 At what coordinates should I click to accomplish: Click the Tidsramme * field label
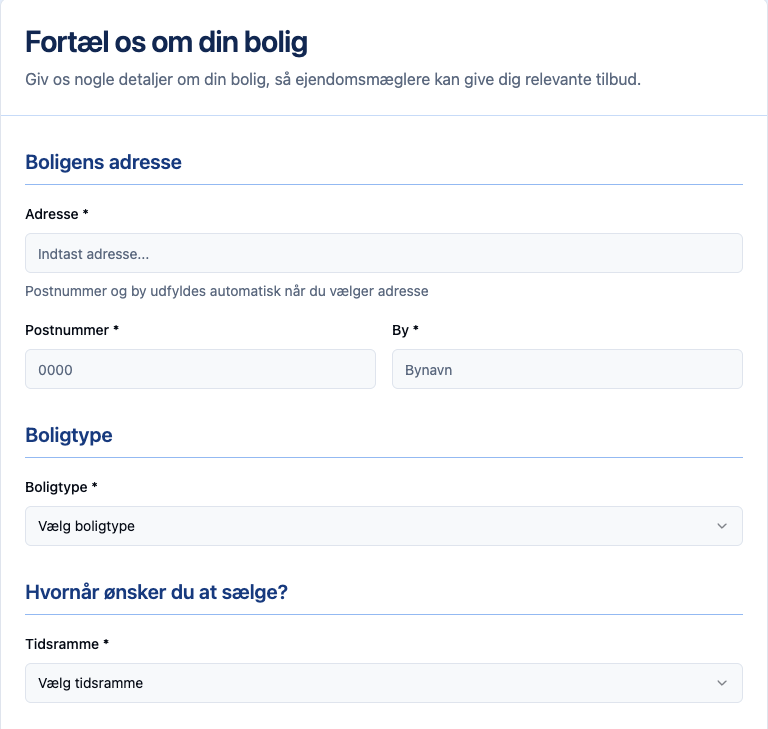66,644
